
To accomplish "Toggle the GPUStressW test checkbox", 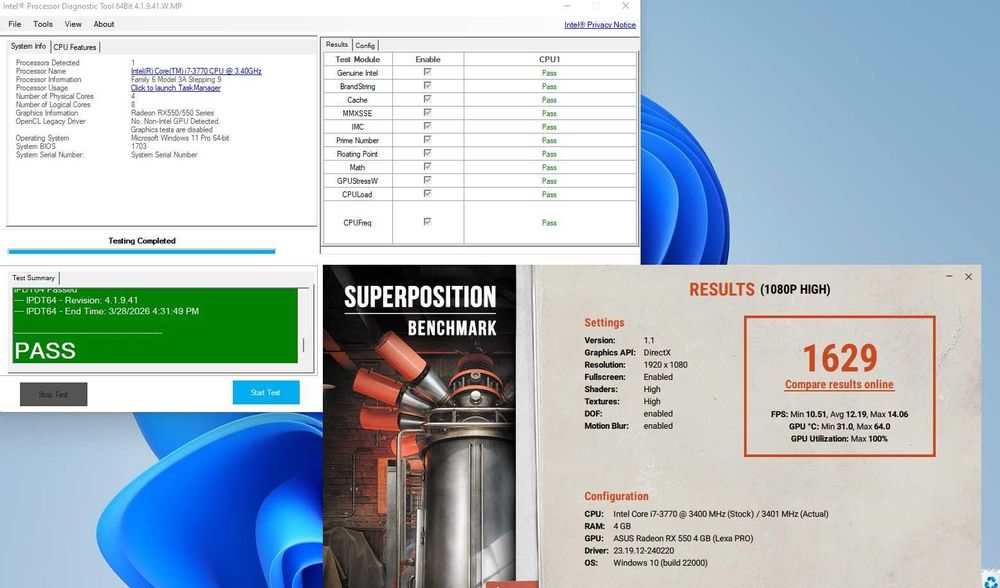I will click(x=427, y=180).
